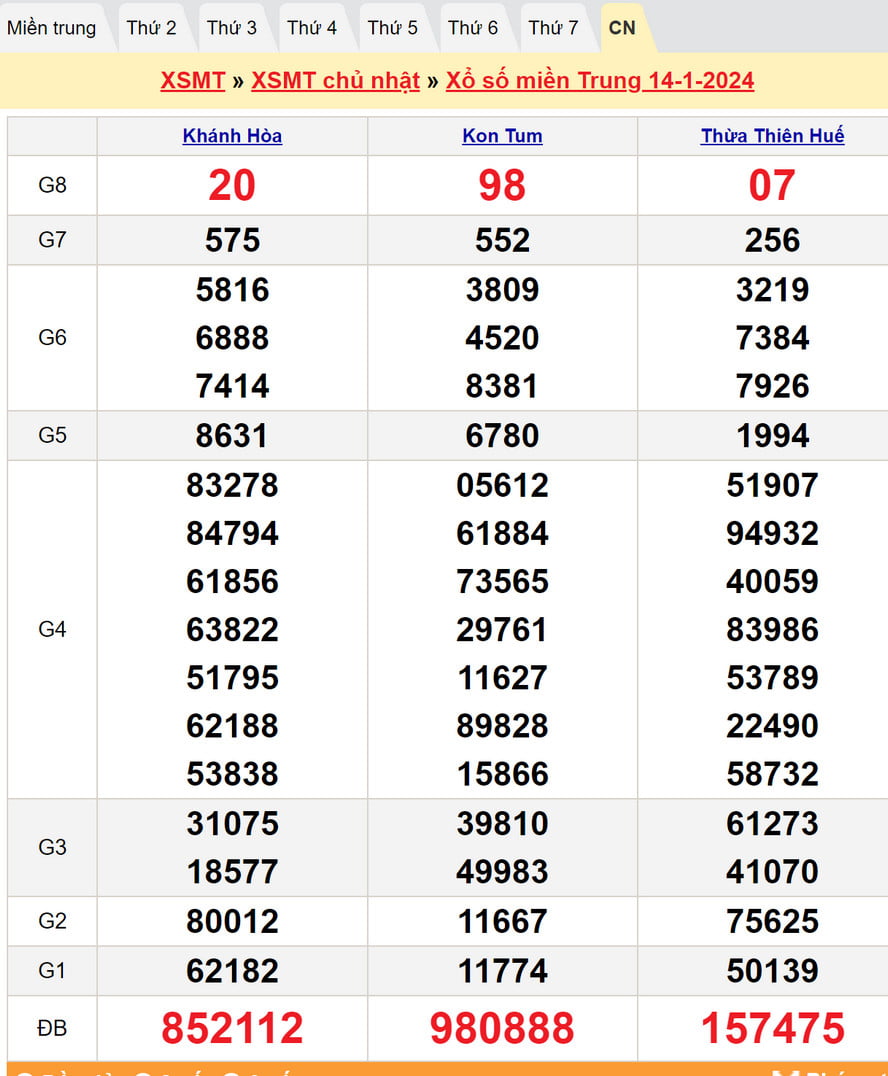Image resolution: width=888 pixels, height=1076 pixels.
Task: Click Thừa Thiên Huế special prize 157475
Action: tap(772, 1028)
